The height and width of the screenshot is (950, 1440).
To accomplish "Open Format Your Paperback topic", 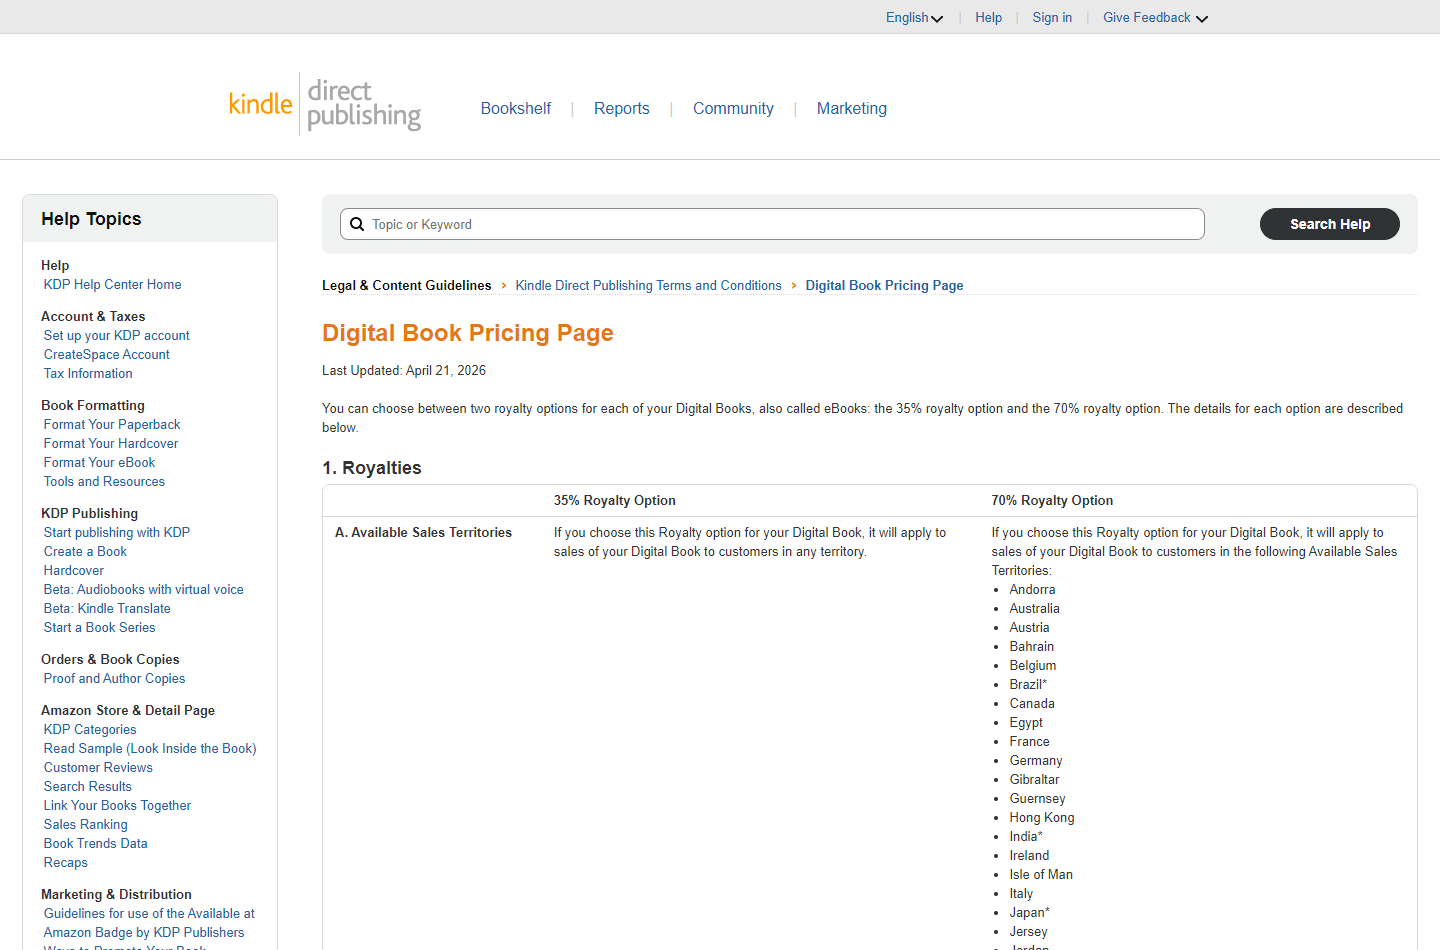I will pyautogui.click(x=112, y=425).
